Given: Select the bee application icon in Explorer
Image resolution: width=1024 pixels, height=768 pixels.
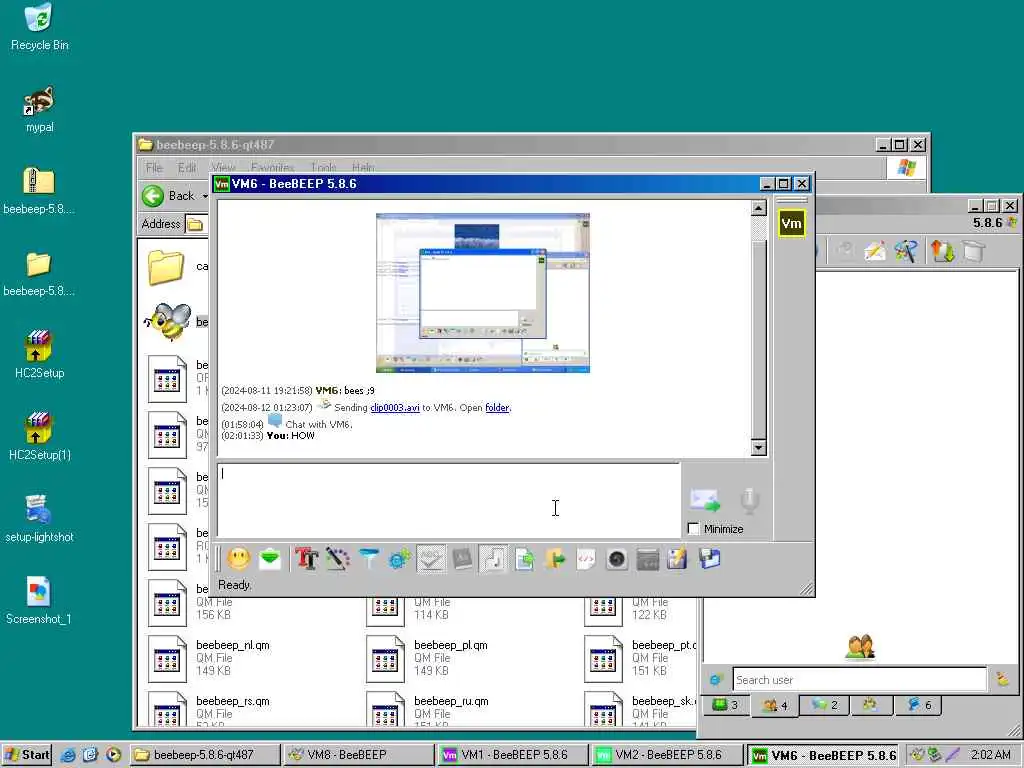Looking at the screenshot, I should tap(168, 321).
